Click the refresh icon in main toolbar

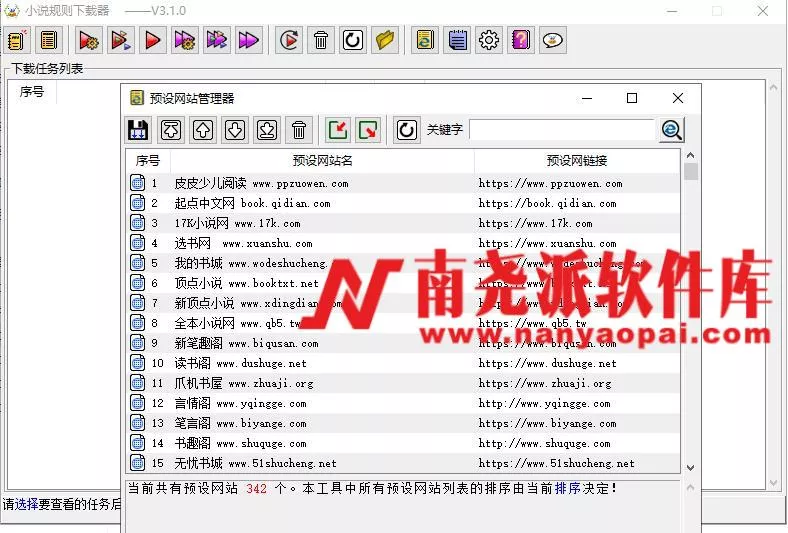click(x=353, y=40)
